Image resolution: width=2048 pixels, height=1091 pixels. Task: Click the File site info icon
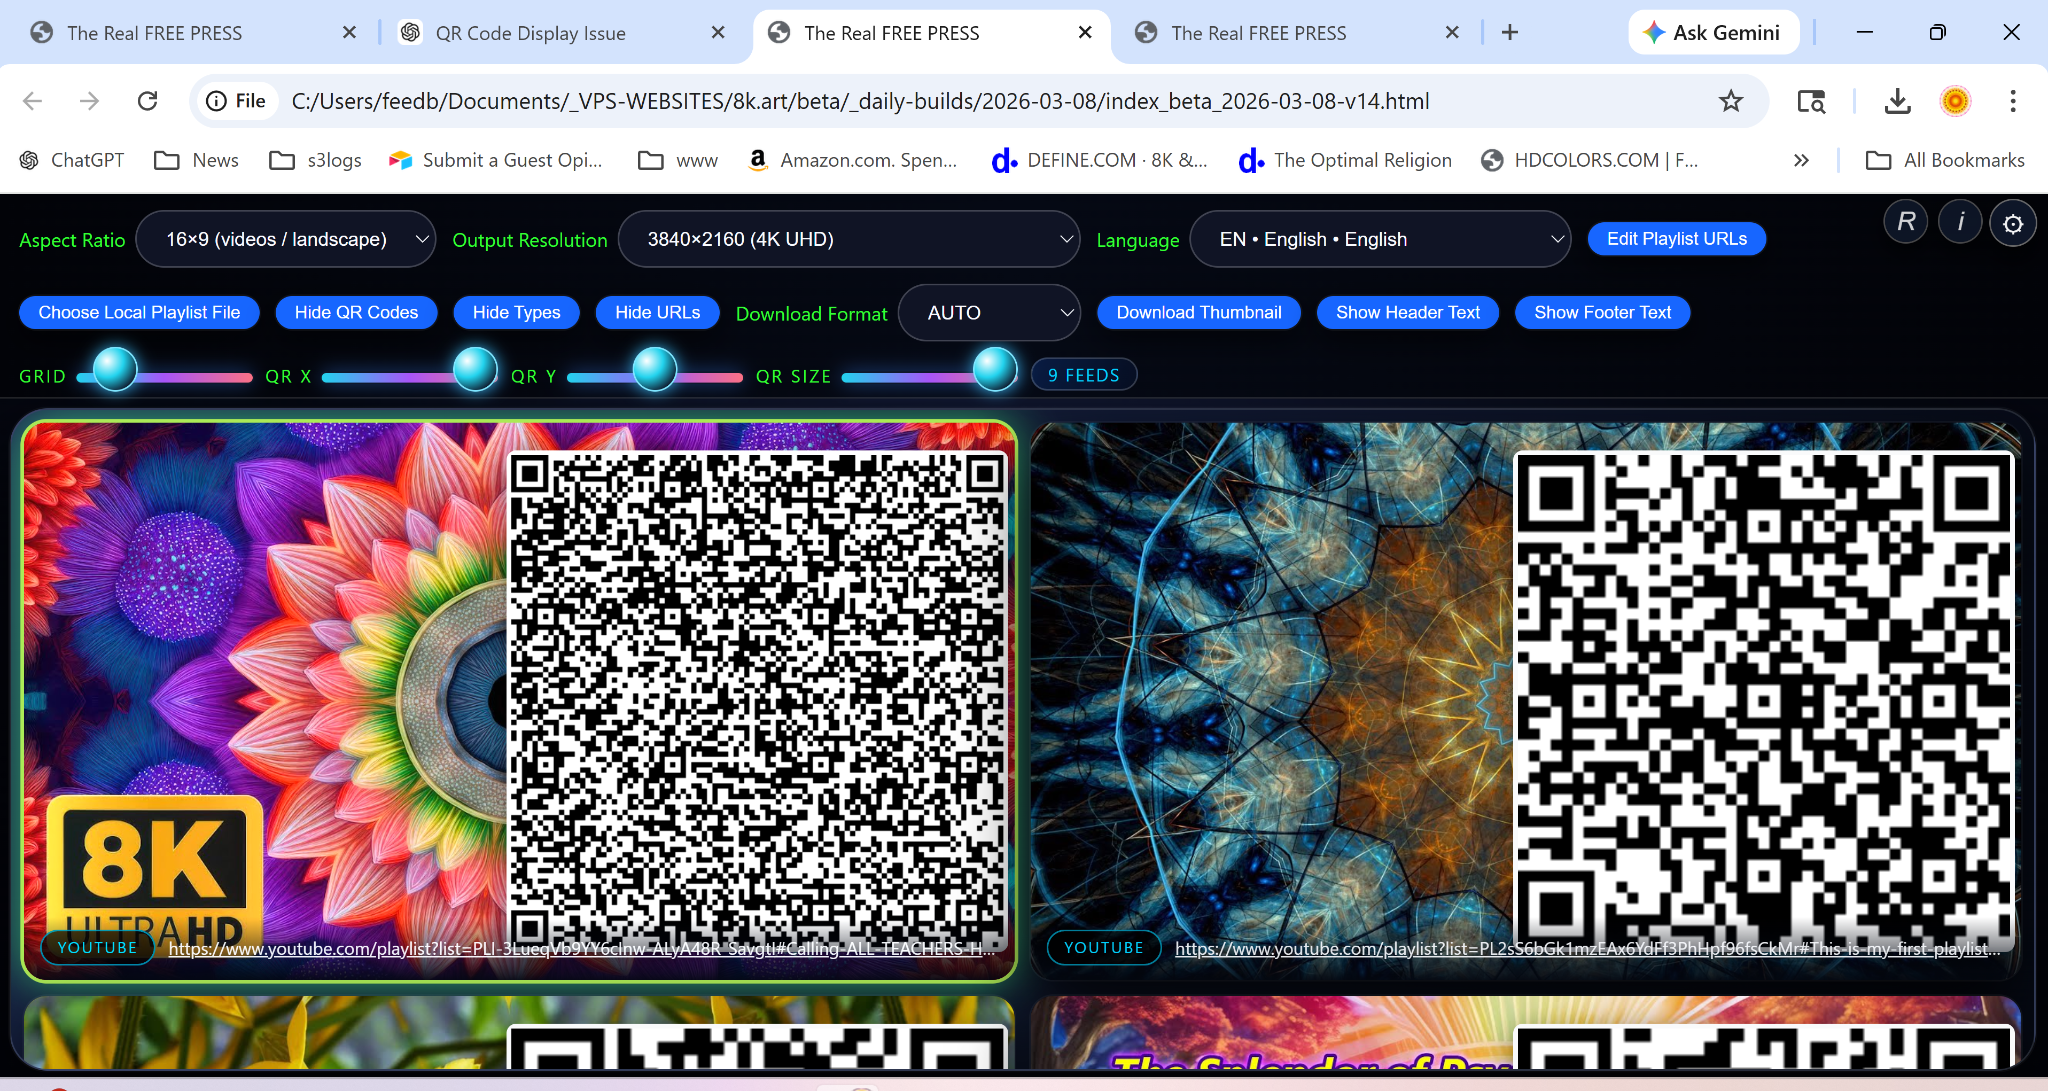236,101
